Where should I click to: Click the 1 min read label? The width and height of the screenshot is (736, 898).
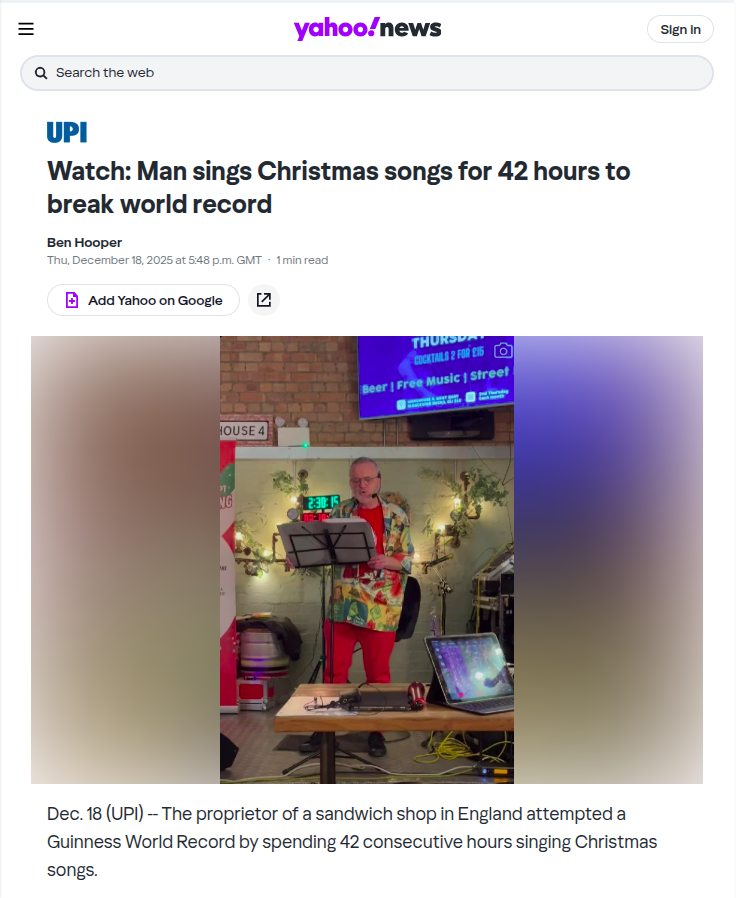(x=302, y=260)
